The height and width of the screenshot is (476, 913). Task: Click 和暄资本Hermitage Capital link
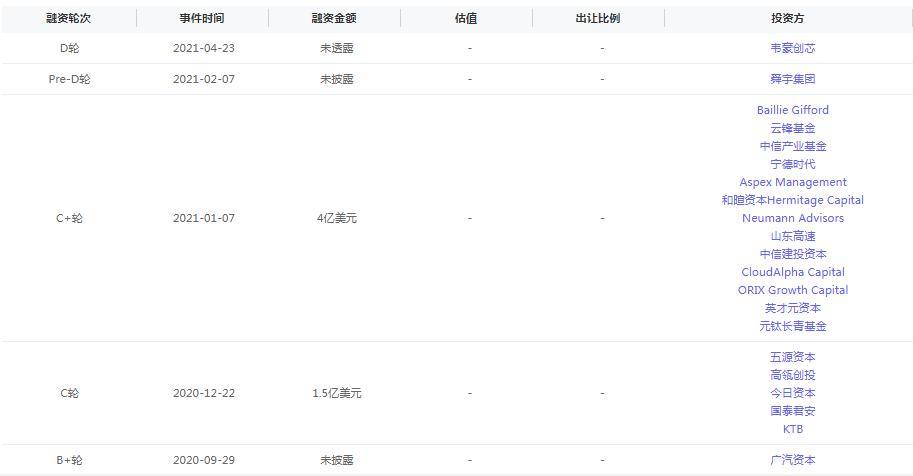tap(792, 200)
